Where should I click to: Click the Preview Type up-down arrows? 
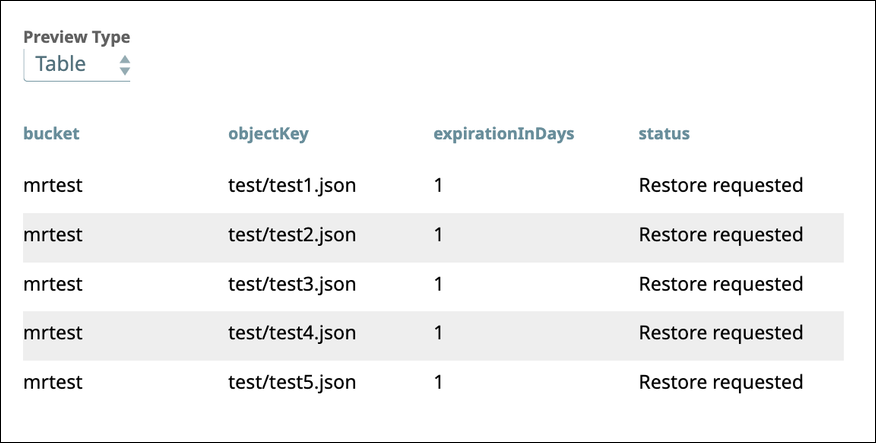124,65
